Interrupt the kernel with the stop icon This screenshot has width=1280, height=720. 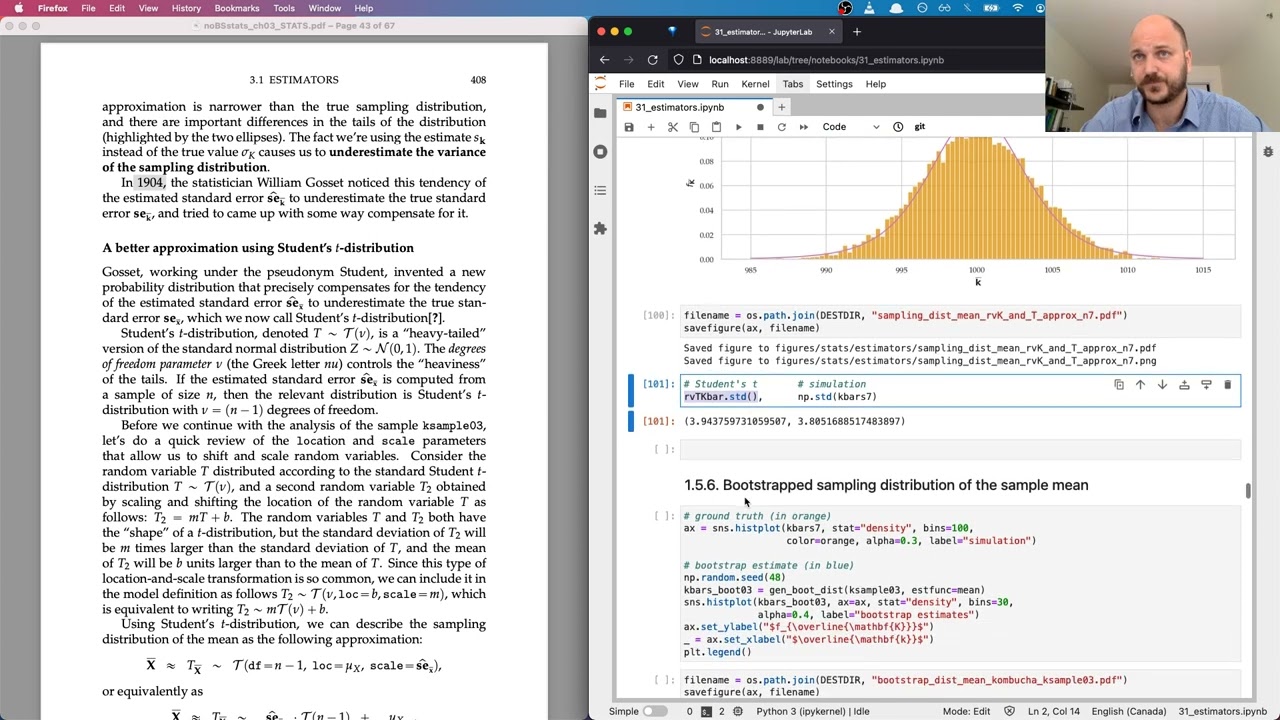pyautogui.click(x=760, y=127)
